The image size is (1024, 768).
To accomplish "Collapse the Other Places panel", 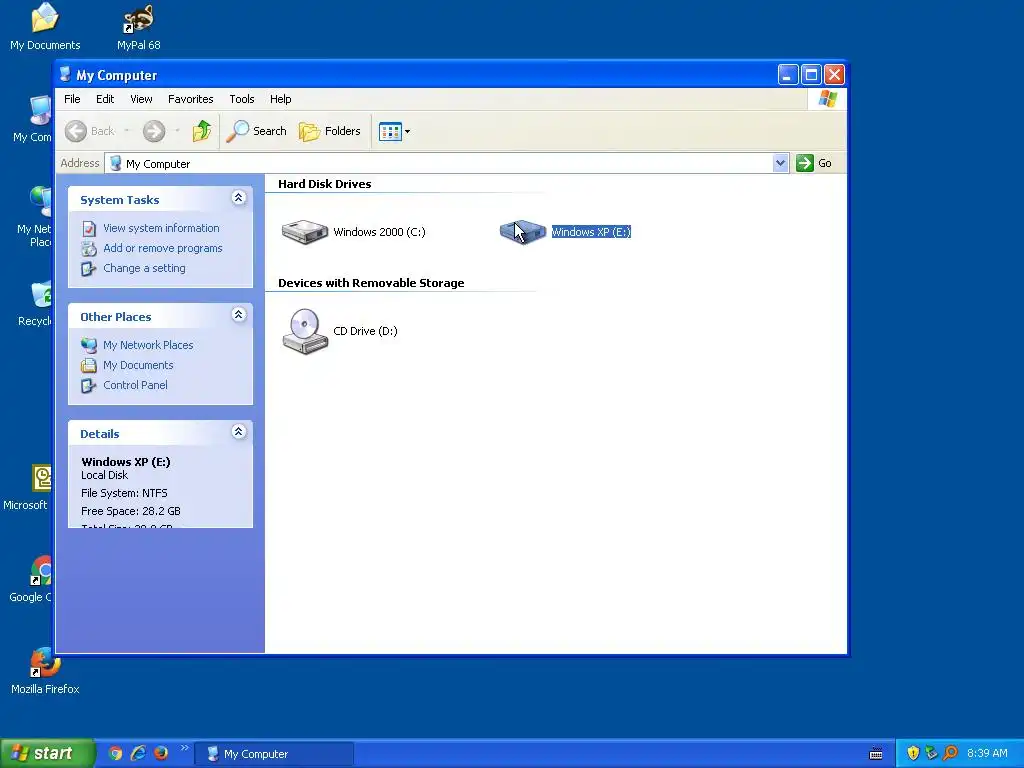I will [238, 315].
